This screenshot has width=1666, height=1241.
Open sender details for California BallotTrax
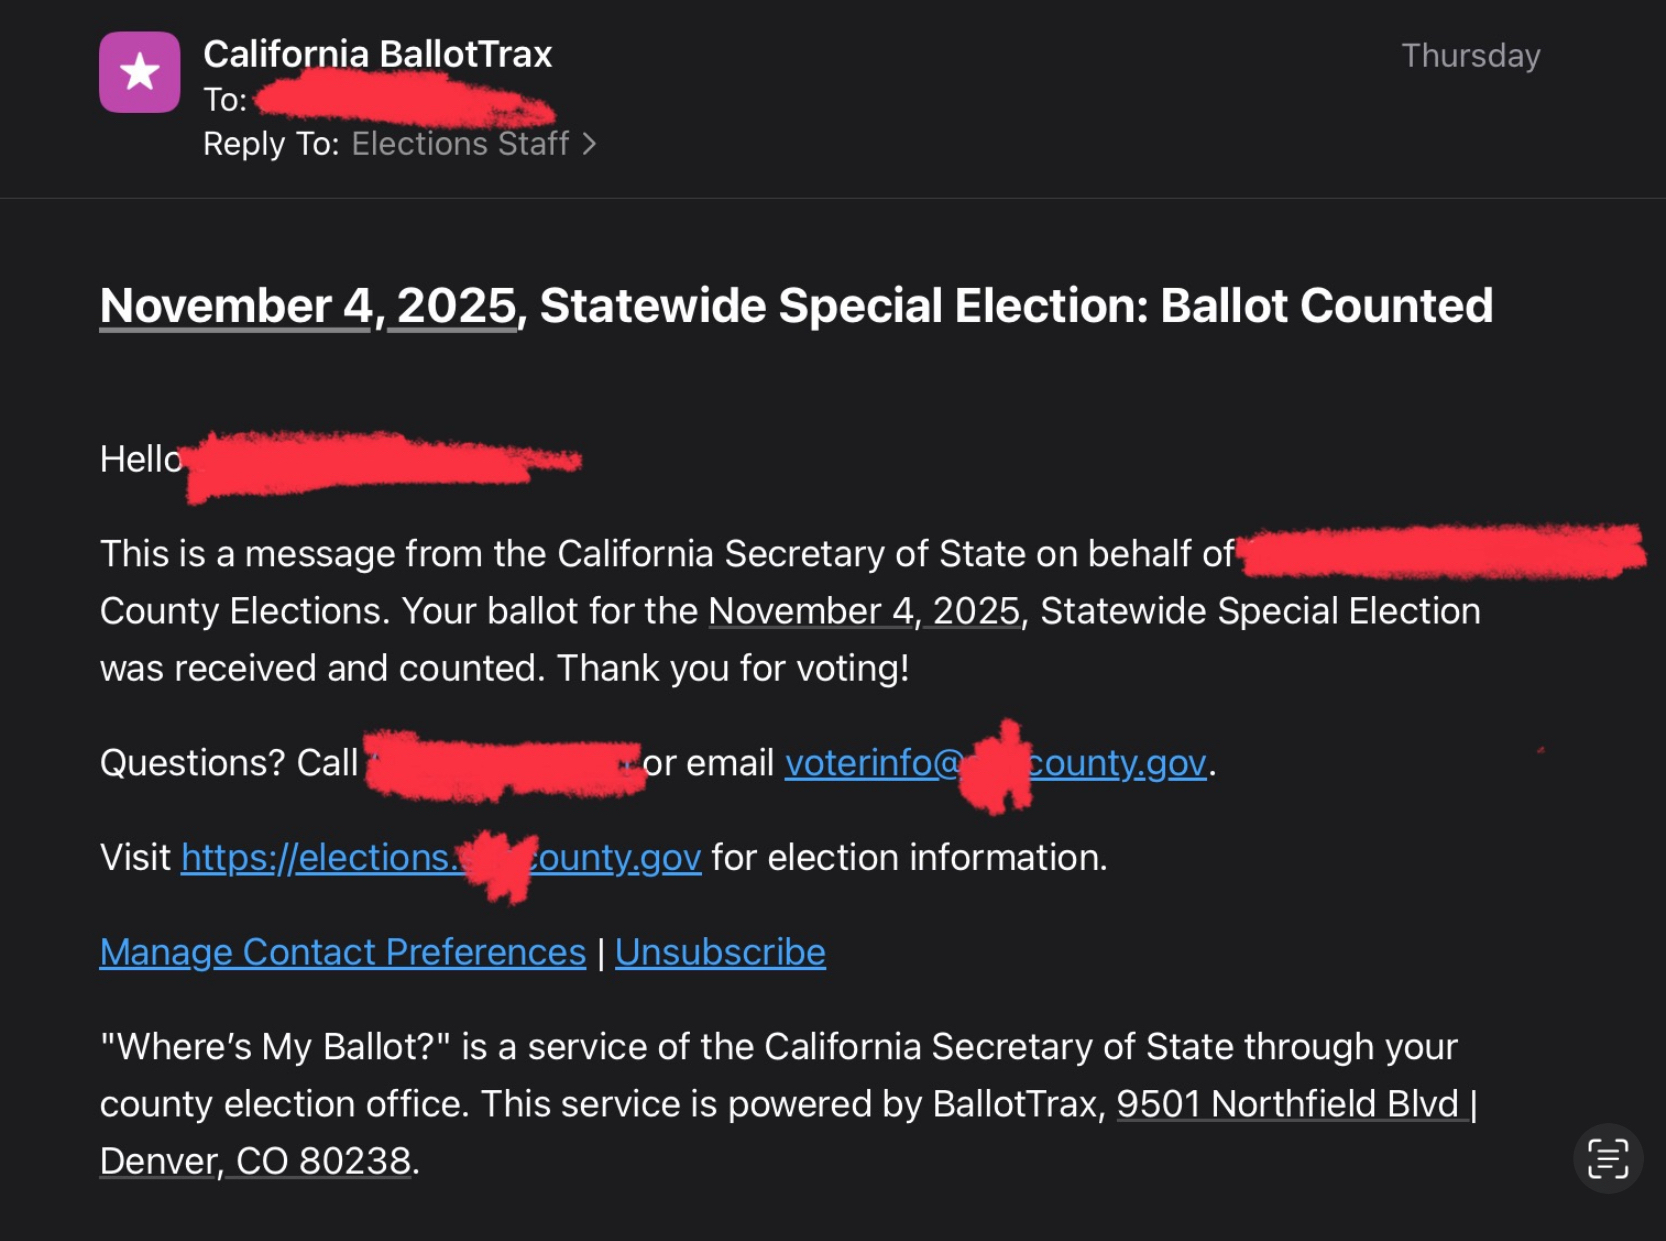377,54
